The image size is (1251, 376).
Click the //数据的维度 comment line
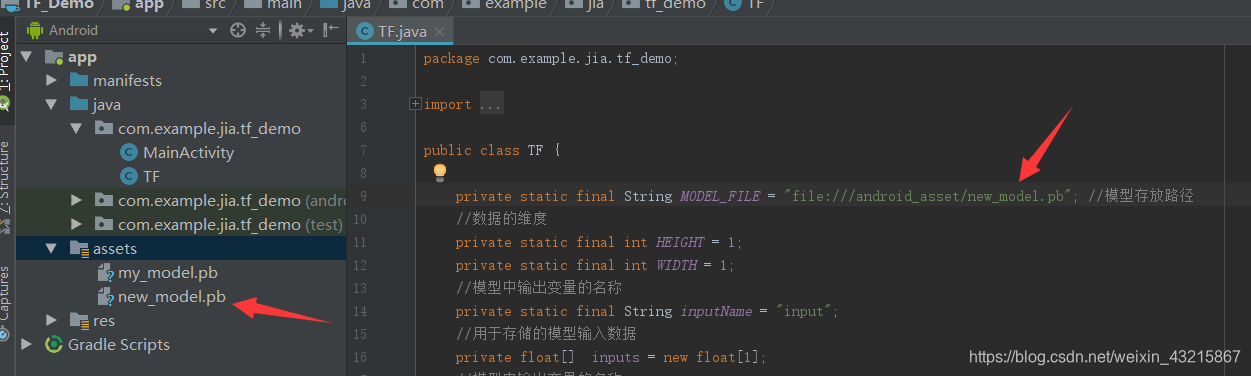(501, 219)
